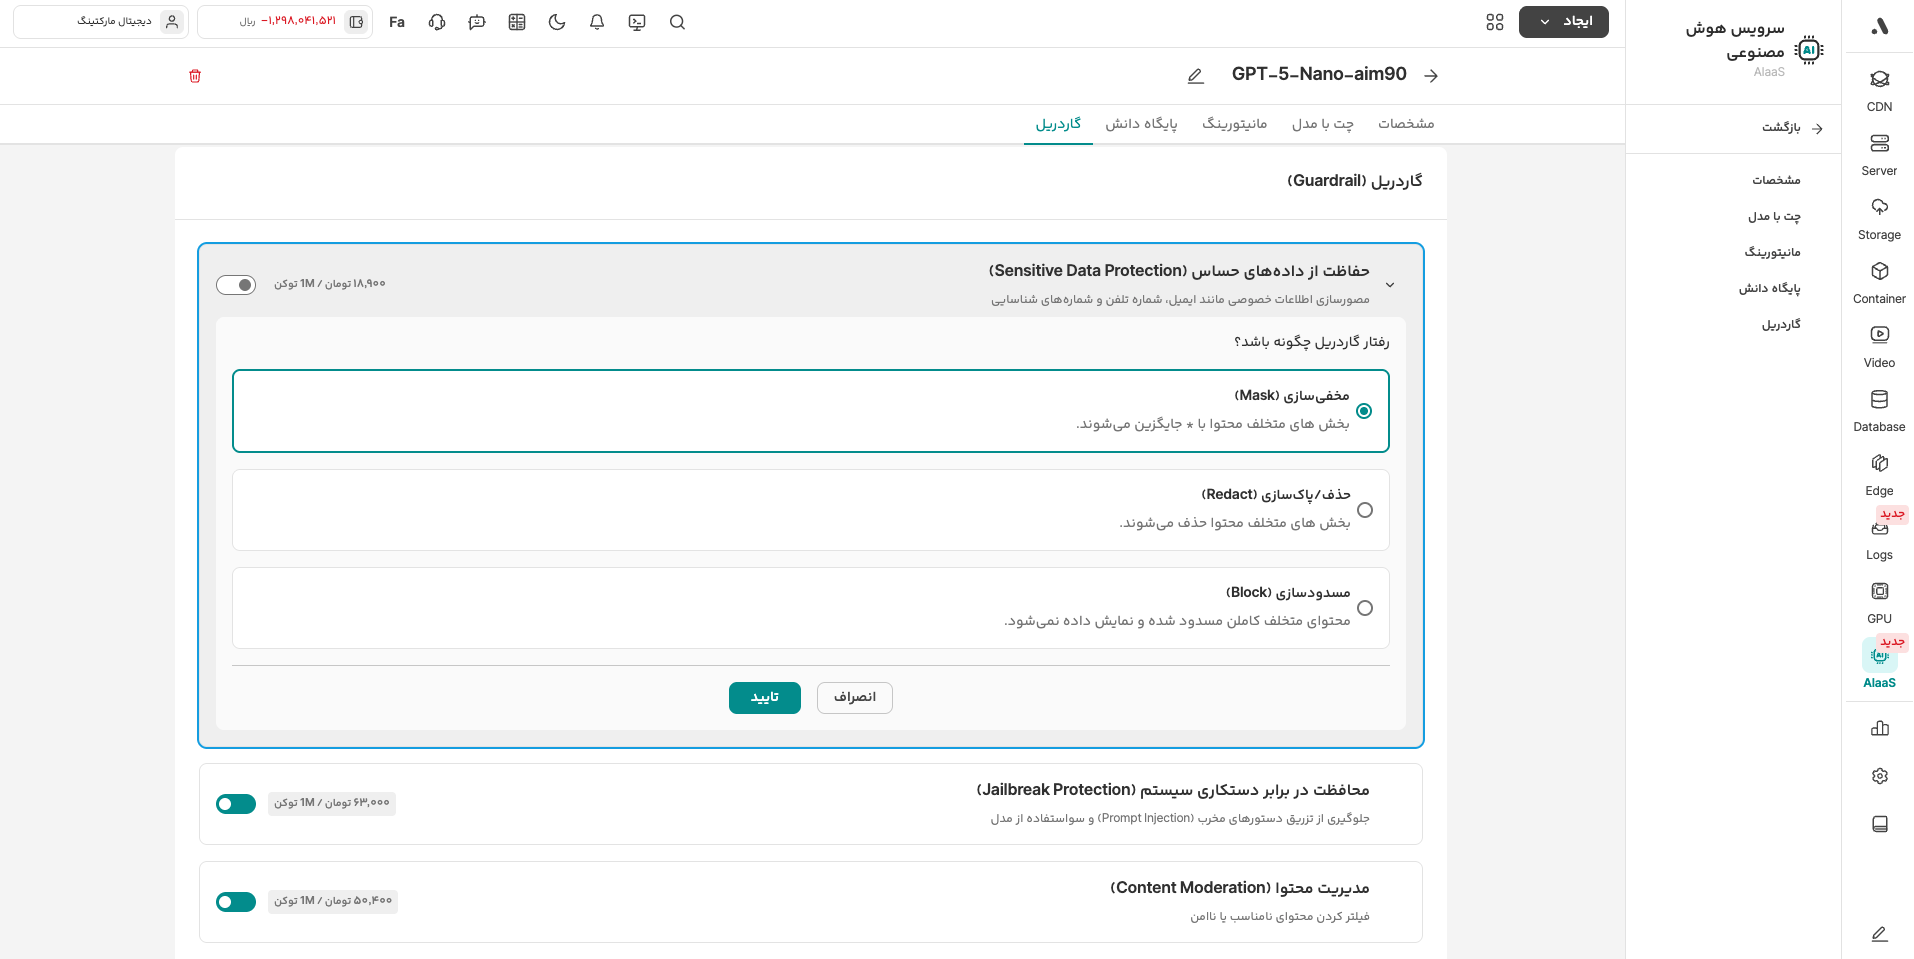This screenshot has height=959, width=1914.
Task: Open the ایجاد create dropdown
Action: coord(1563,22)
